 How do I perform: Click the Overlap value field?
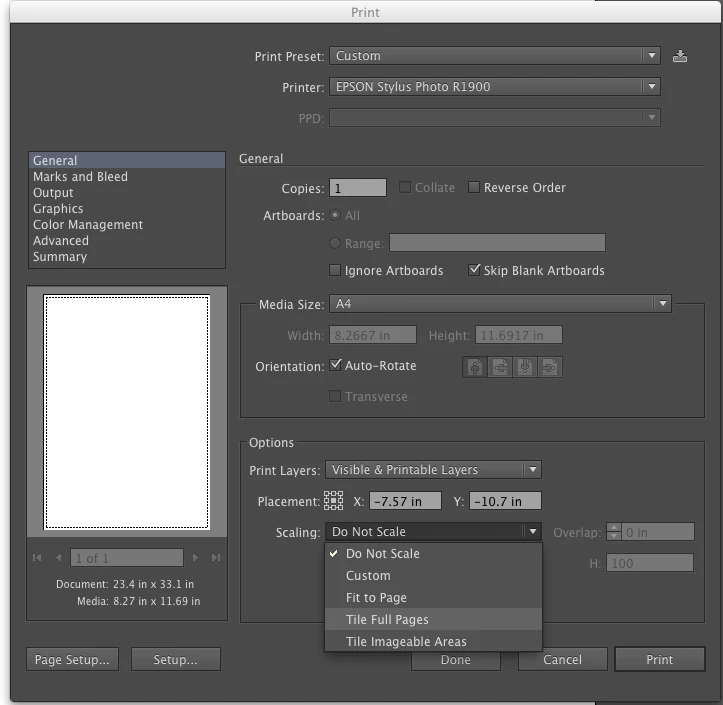(658, 532)
